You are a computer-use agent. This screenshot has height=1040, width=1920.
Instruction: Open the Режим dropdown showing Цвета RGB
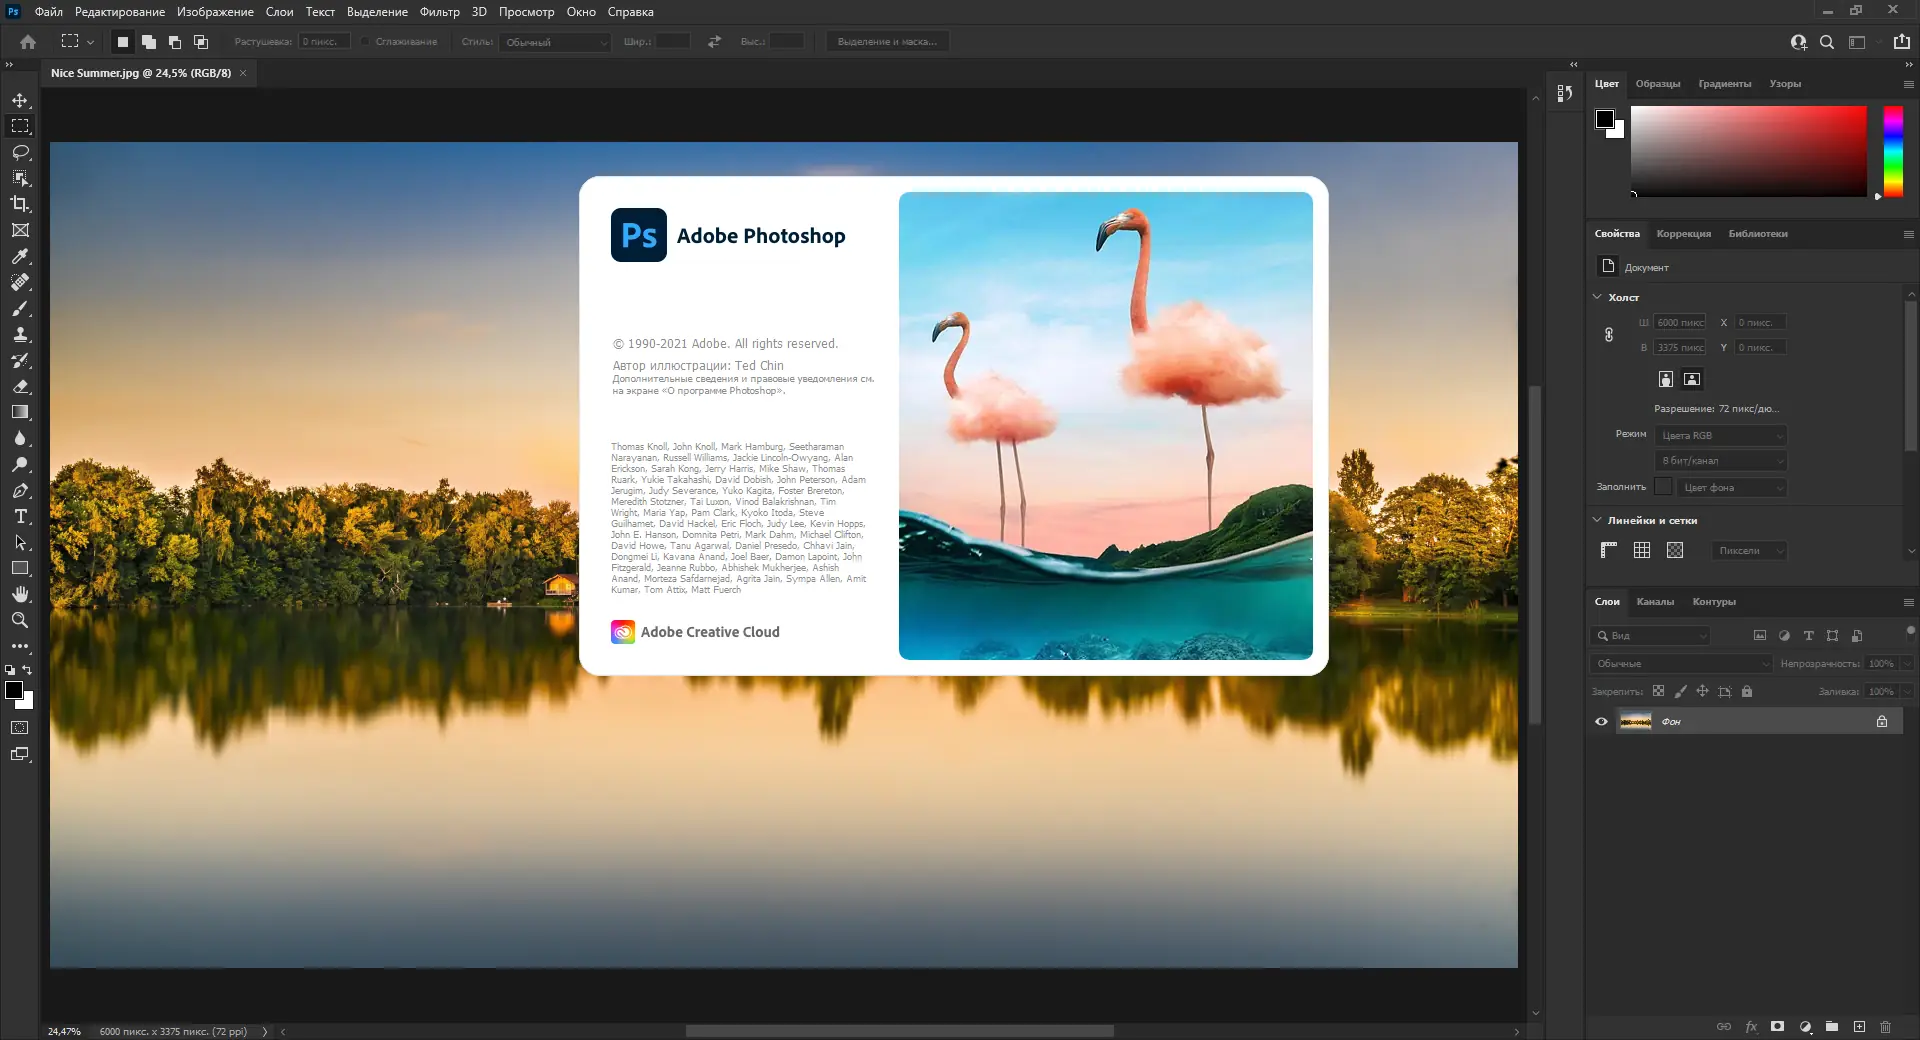tap(1720, 436)
